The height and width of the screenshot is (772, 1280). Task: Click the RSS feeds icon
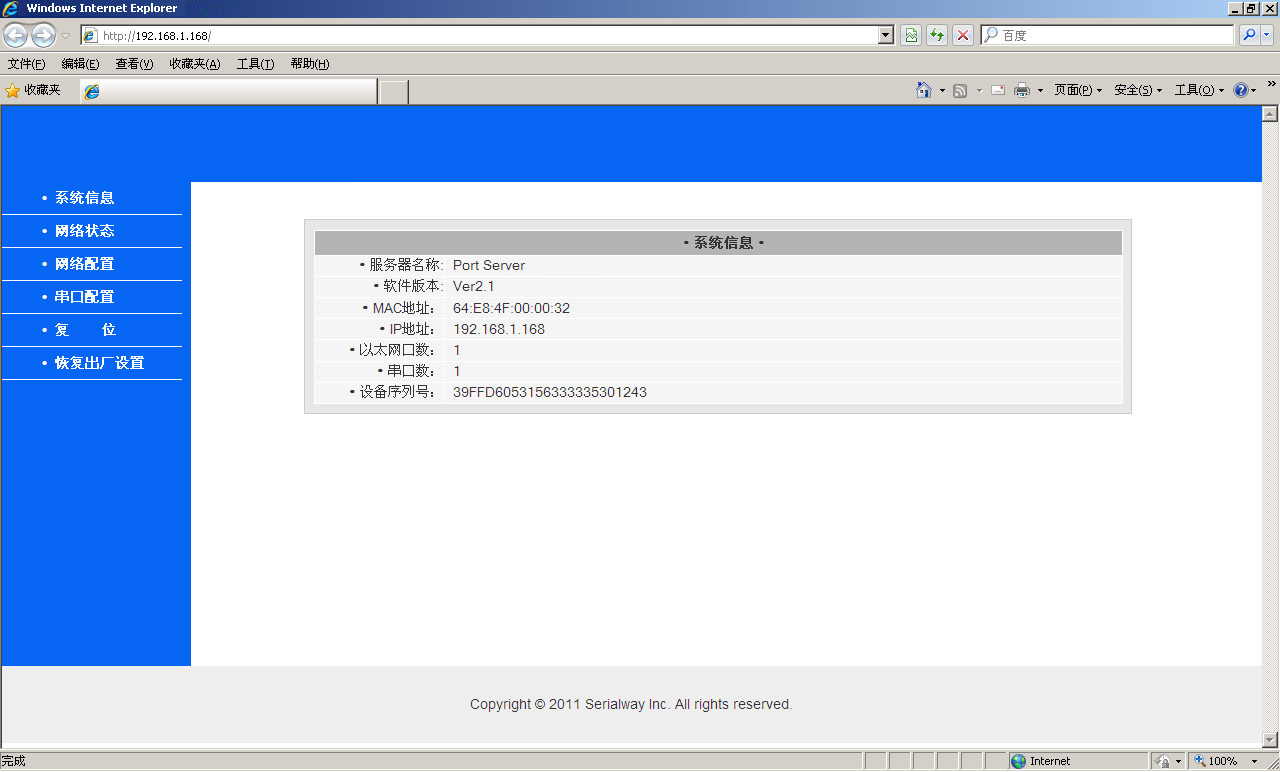(960, 90)
